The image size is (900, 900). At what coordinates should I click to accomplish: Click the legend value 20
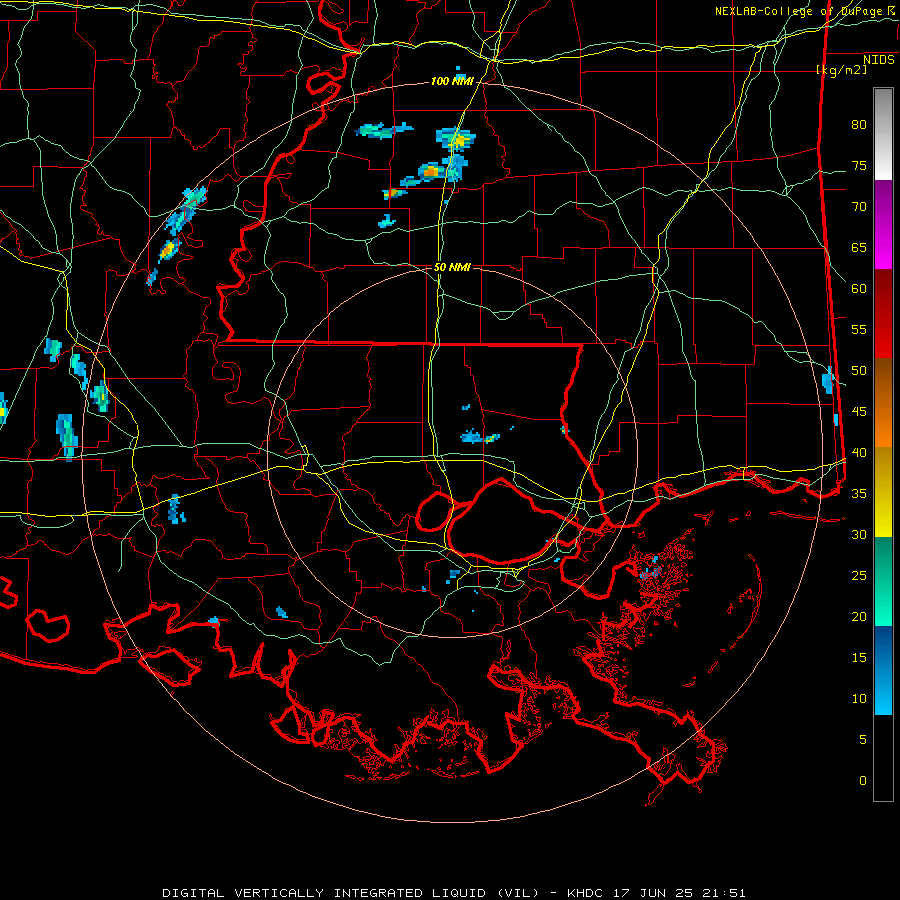pos(859,617)
